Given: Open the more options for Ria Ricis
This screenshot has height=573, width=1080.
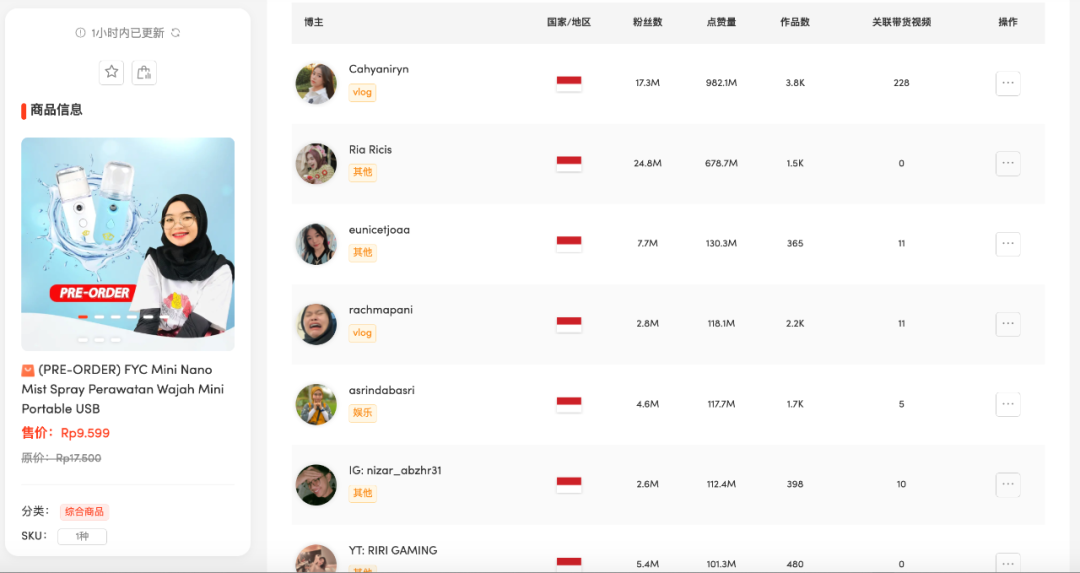Looking at the screenshot, I should click(1008, 163).
